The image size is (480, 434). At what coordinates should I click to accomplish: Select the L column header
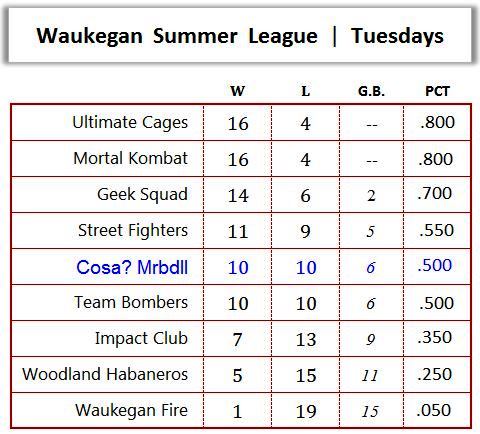point(305,91)
